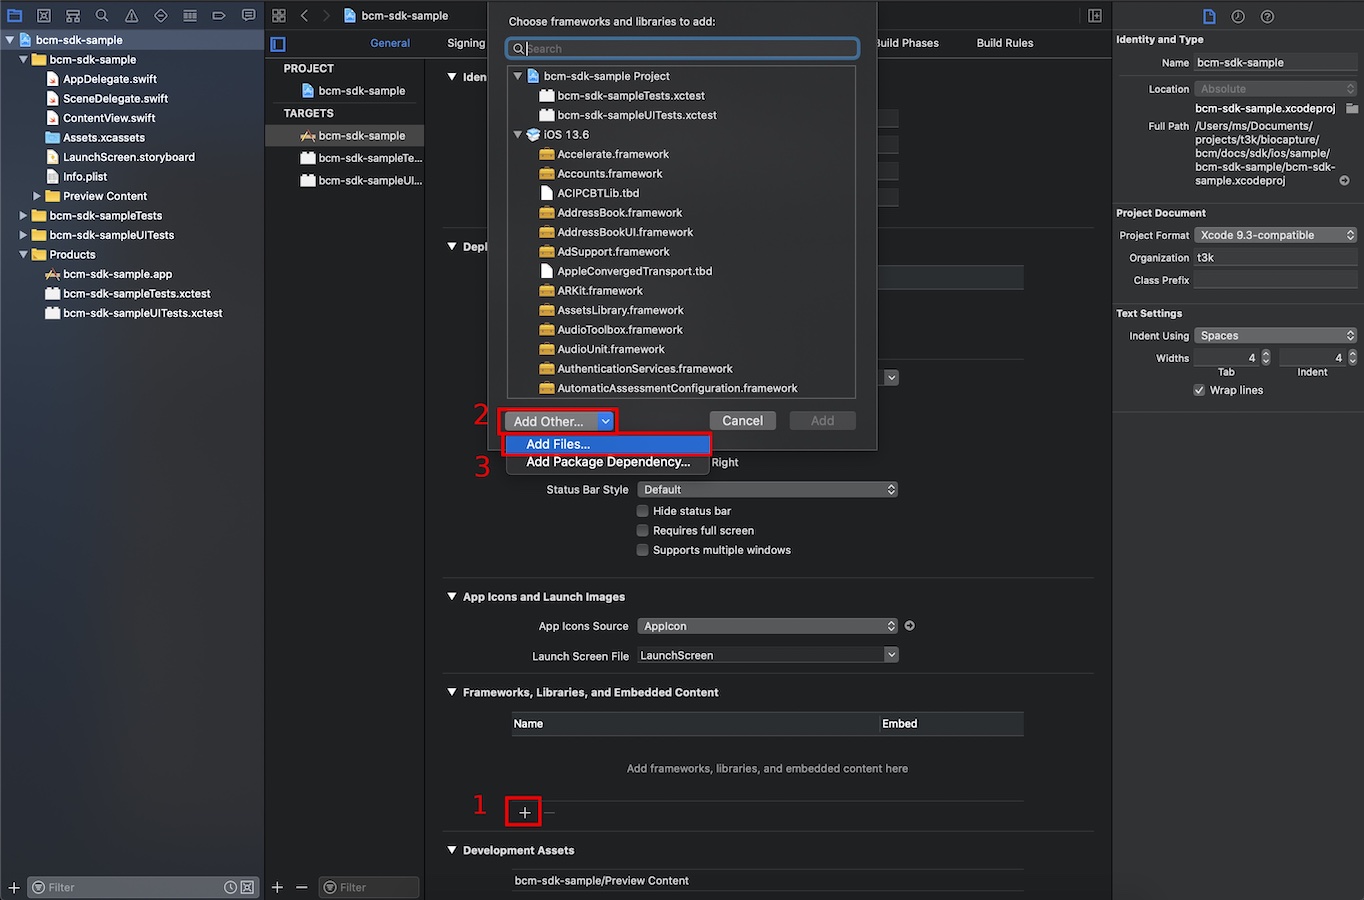Expand the Preview Content folder

tap(37, 196)
